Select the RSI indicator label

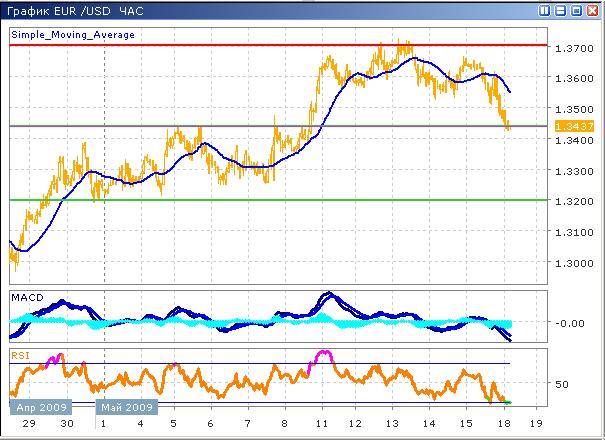click(19, 354)
